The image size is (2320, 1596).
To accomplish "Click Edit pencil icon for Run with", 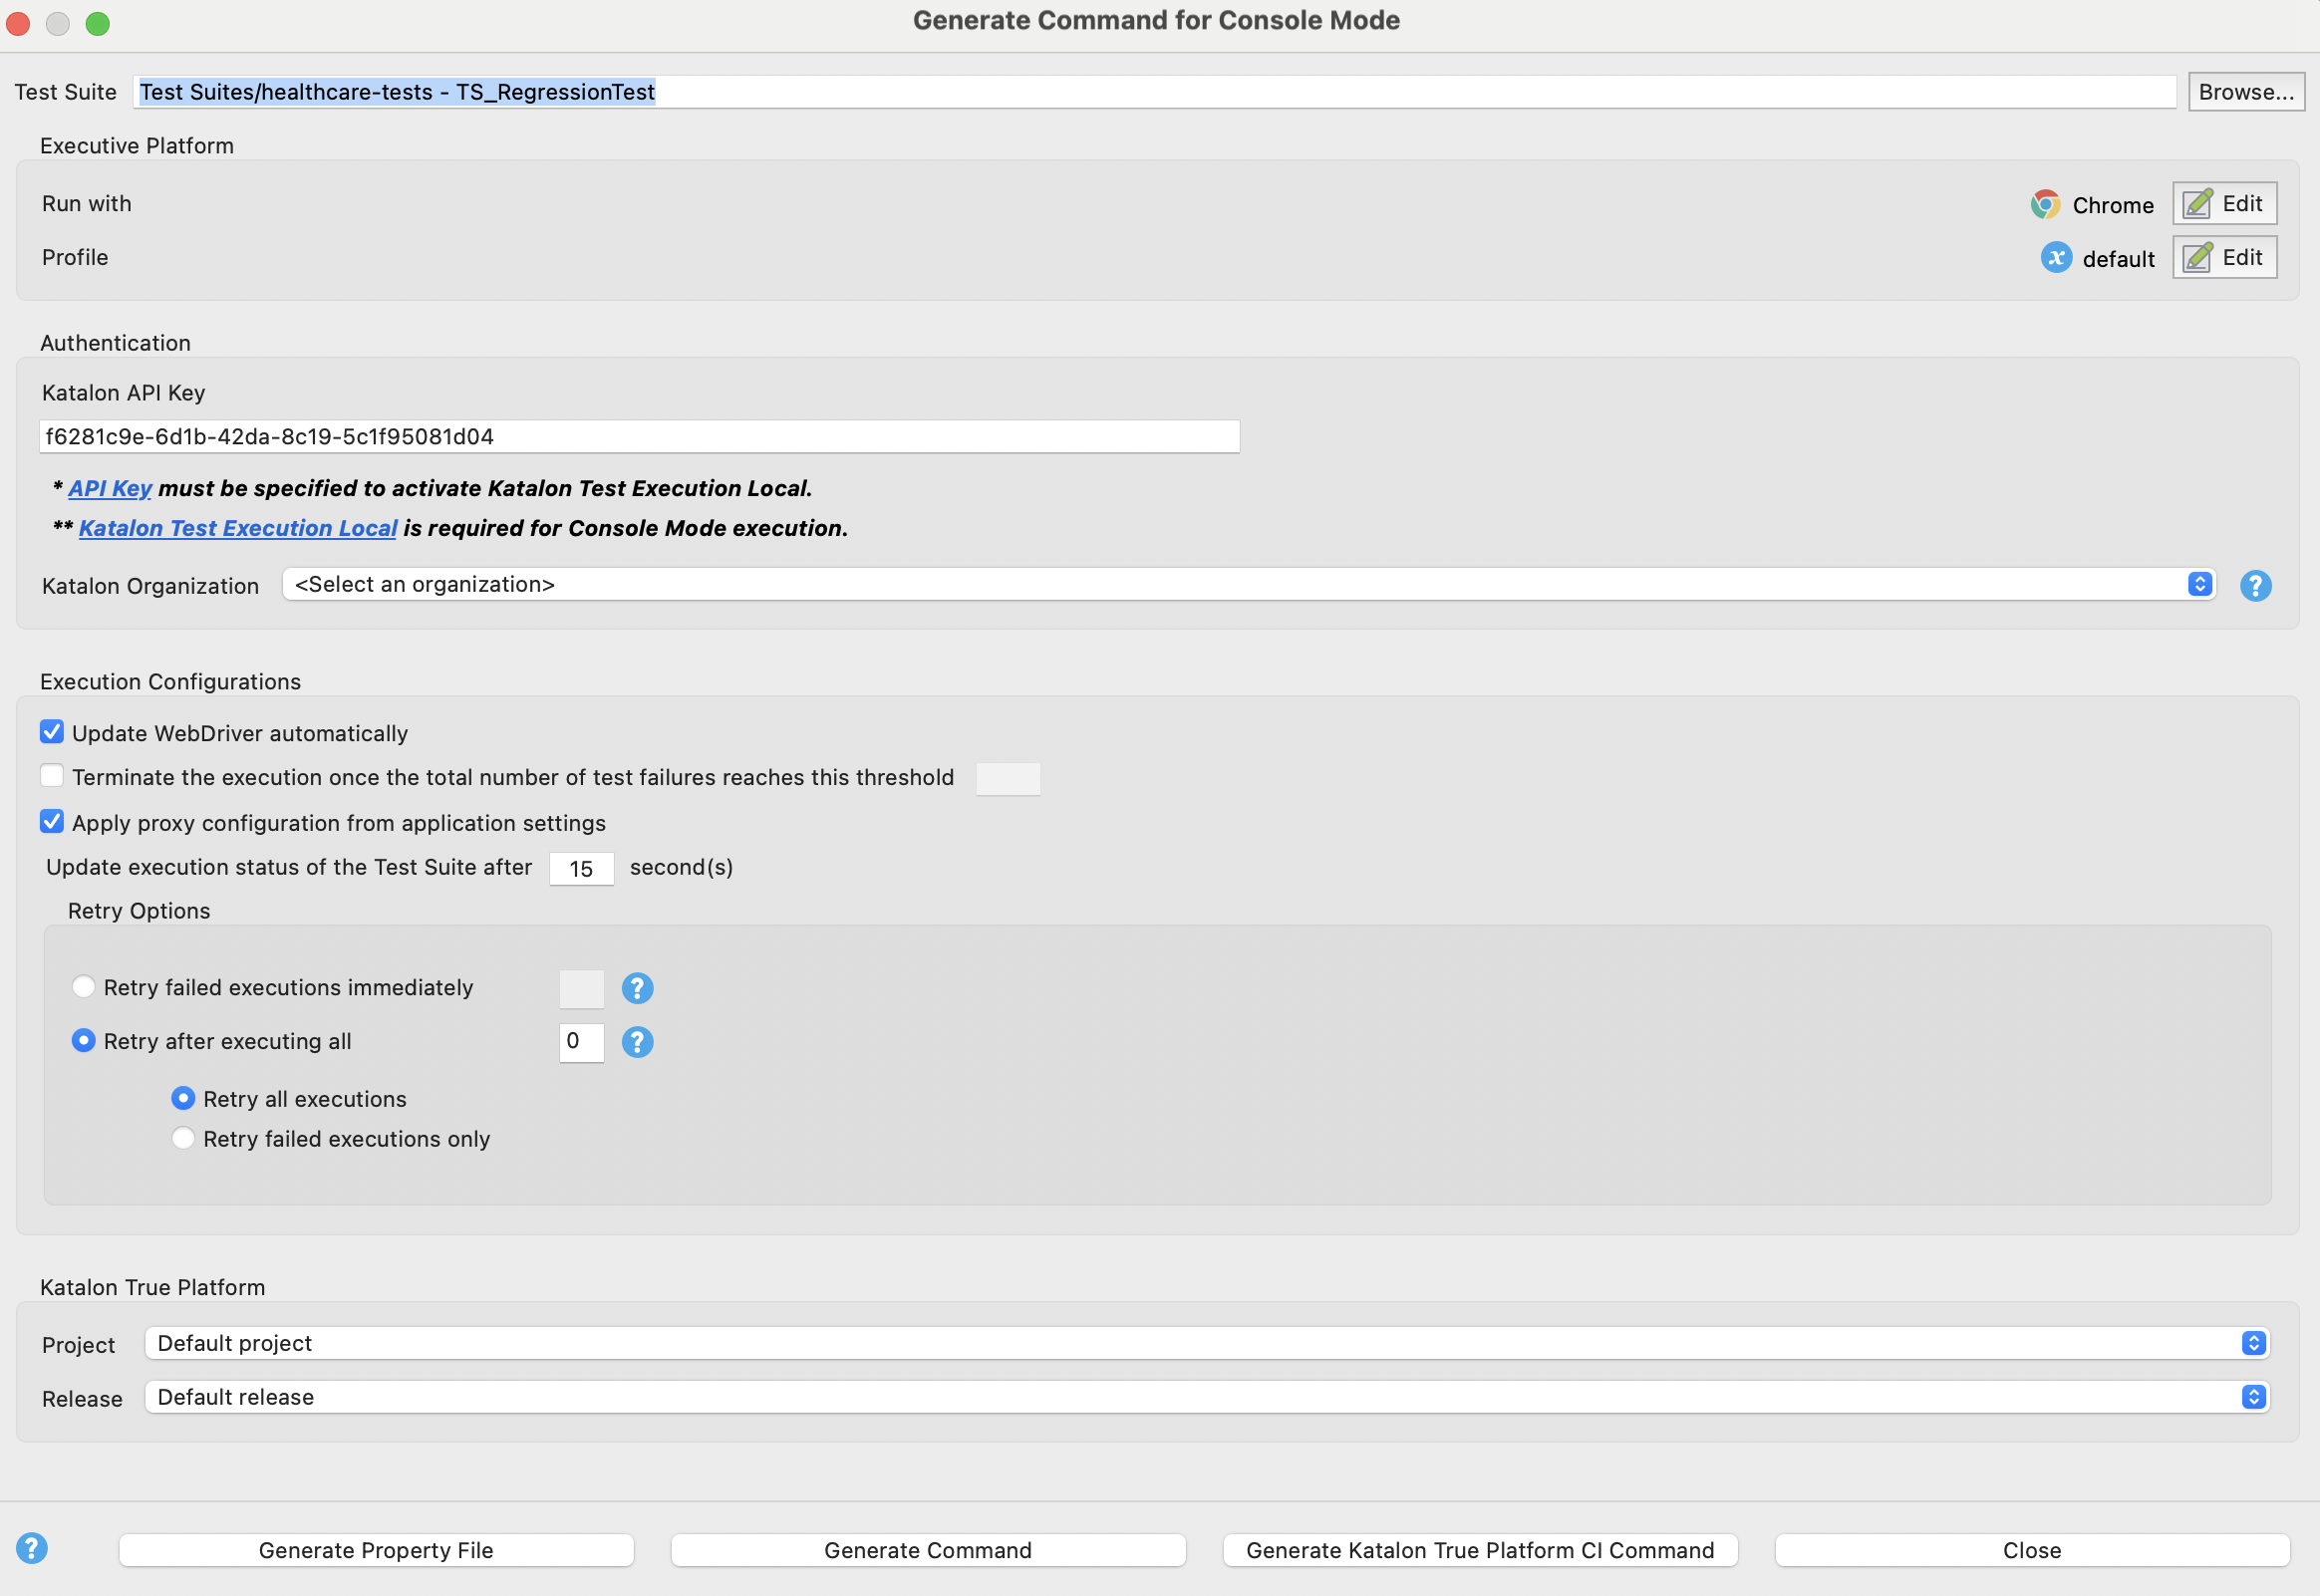I will [x=2197, y=204].
